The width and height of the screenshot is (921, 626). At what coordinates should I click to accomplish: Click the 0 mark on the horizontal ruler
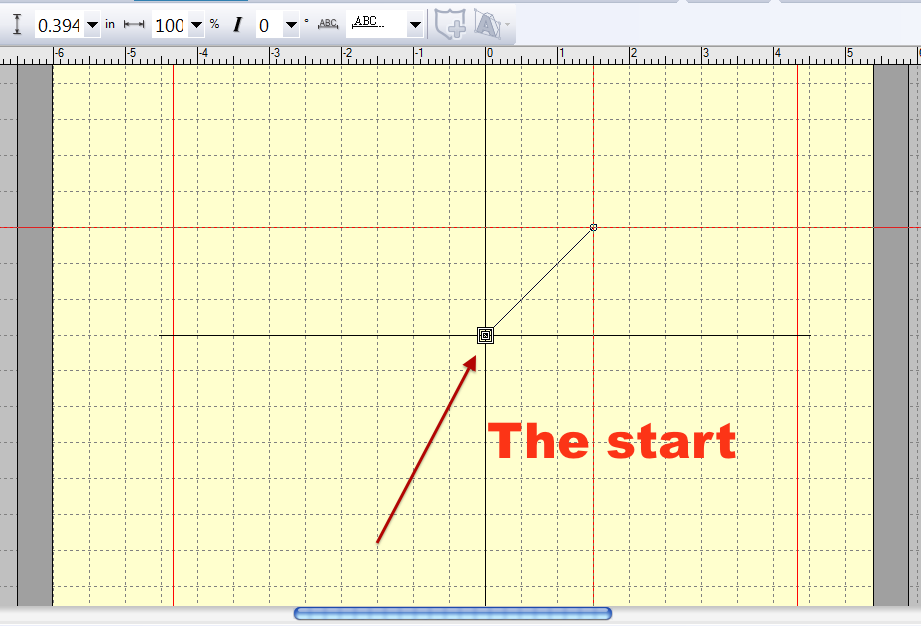tap(490, 53)
